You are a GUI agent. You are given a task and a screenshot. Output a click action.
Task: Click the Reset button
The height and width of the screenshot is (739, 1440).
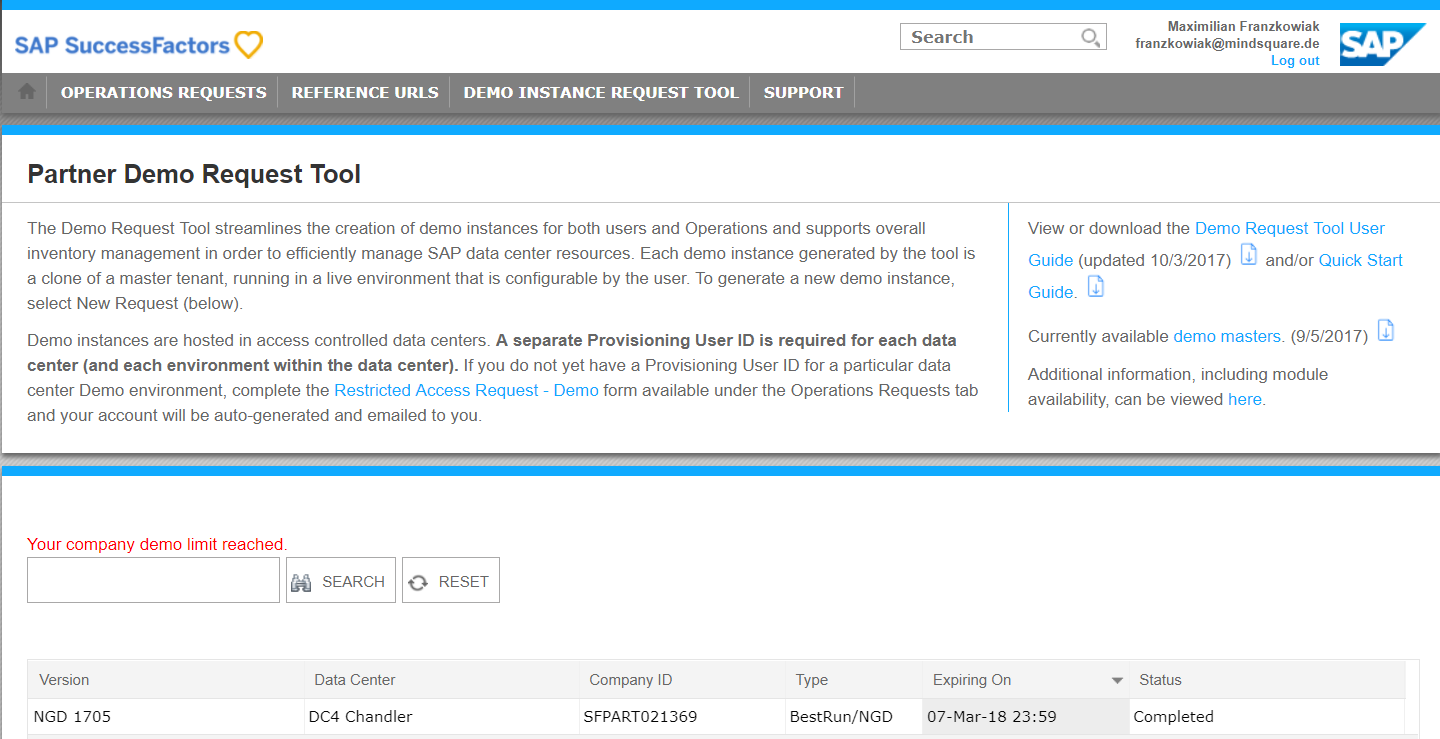coord(451,581)
